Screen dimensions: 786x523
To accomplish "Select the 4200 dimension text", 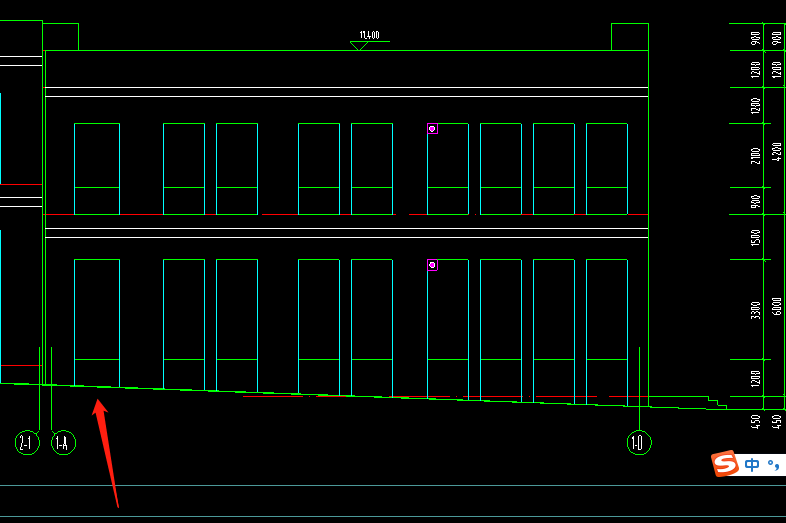I will [776, 152].
